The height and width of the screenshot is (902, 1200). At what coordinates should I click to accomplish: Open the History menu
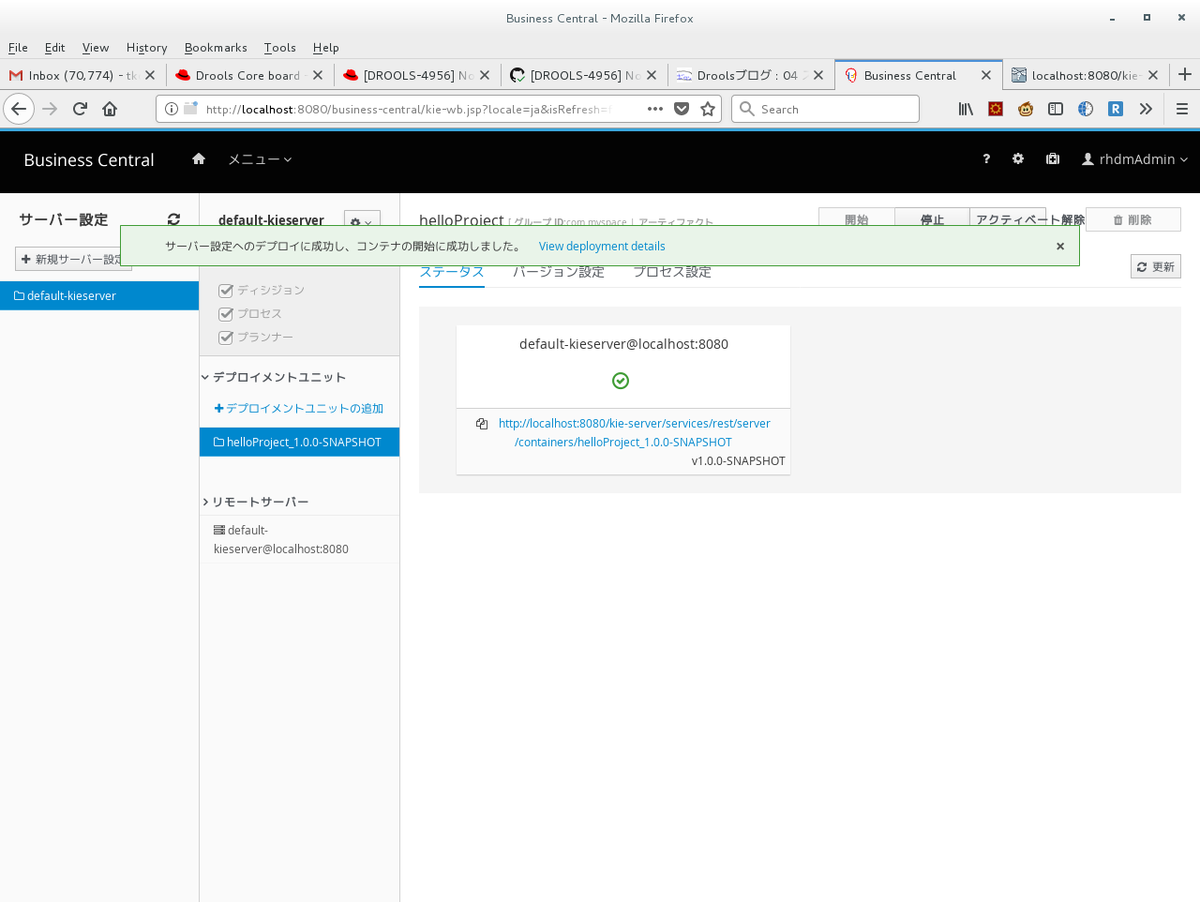click(147, 47)
